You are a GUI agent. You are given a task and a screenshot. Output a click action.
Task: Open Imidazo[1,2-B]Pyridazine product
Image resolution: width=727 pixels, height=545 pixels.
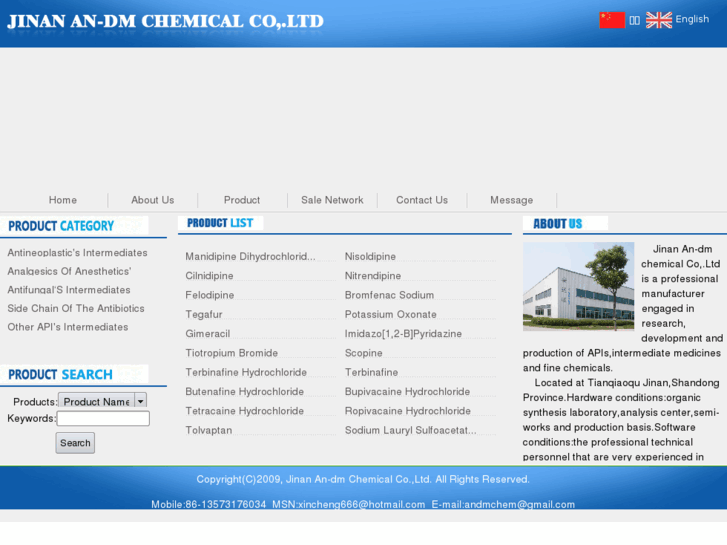[x=403, y=334]
